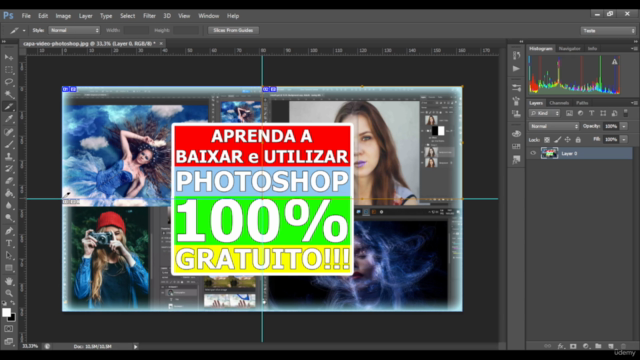
Task: Switch to the Channels tab
Action: [x=559, y=103]
